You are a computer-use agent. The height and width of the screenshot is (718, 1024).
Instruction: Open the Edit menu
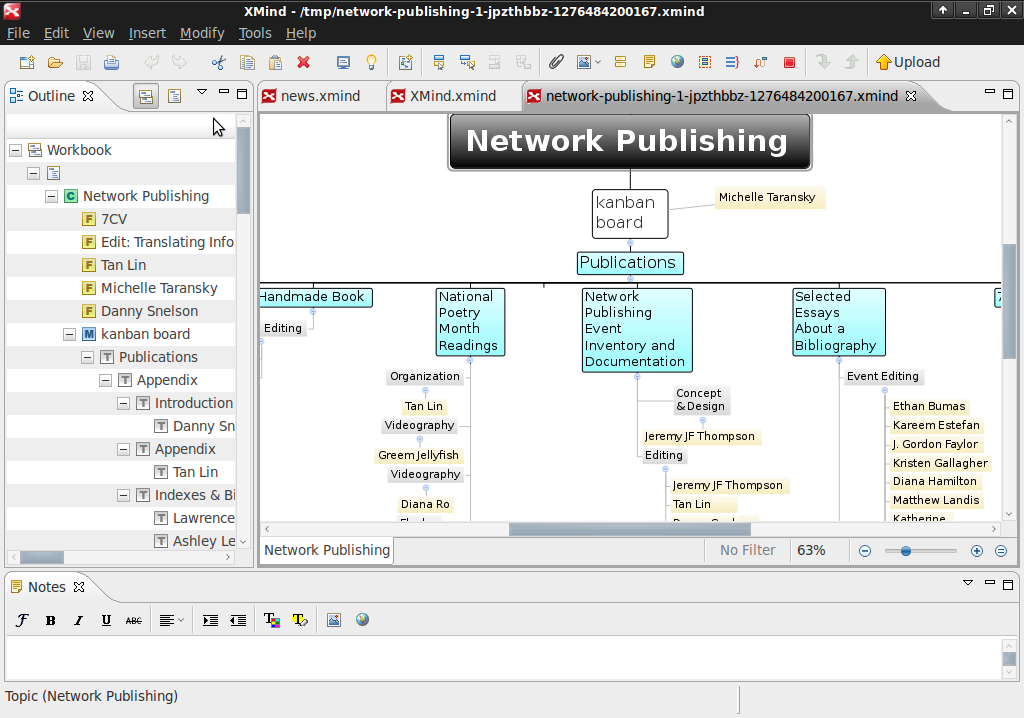click(56, 33)
